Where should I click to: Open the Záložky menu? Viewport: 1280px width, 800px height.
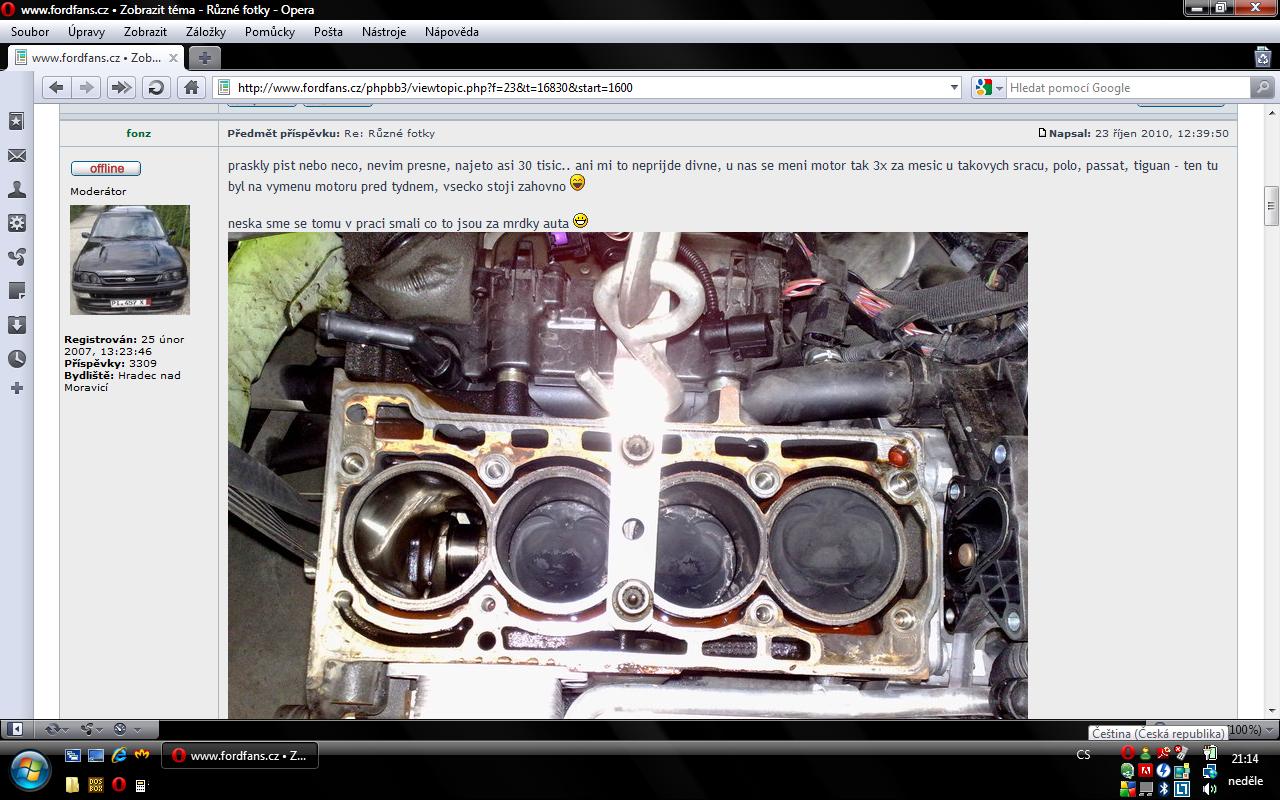tap(205, 32)
